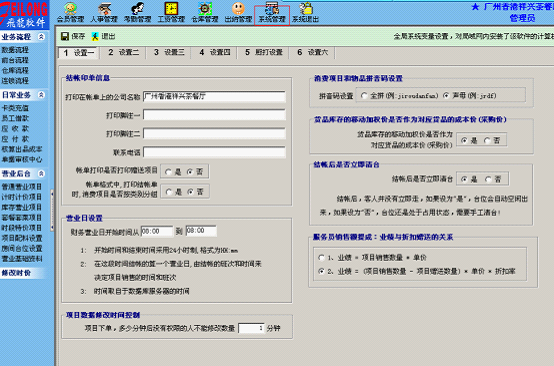Open 工资管理 salary management module
Image resolution: width=554 pixels, height=366 pixels.
tap(171, 13)
